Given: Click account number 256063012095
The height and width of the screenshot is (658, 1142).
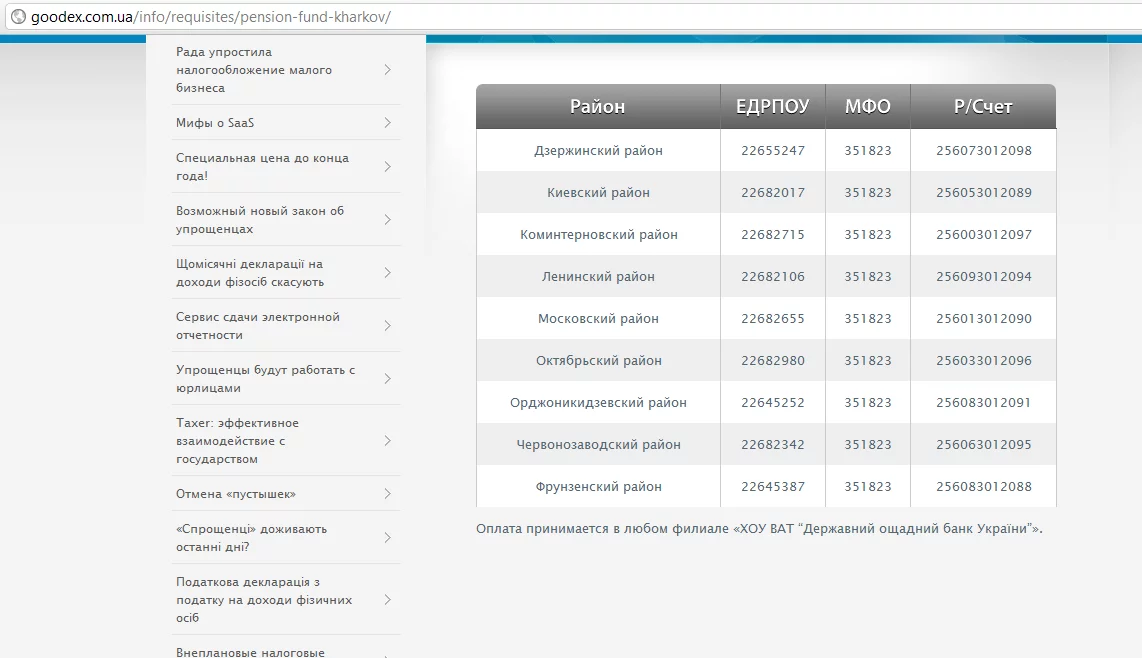Looking at the screenshot, I should pyautogui.click(x=984, y=444).
